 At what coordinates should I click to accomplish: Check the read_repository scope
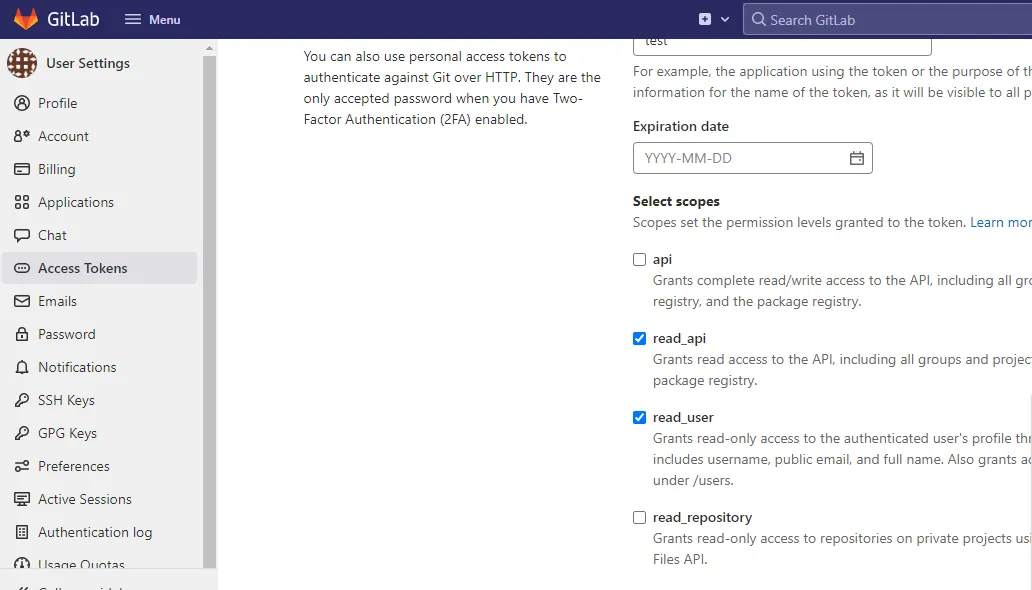tap(639, 518)
